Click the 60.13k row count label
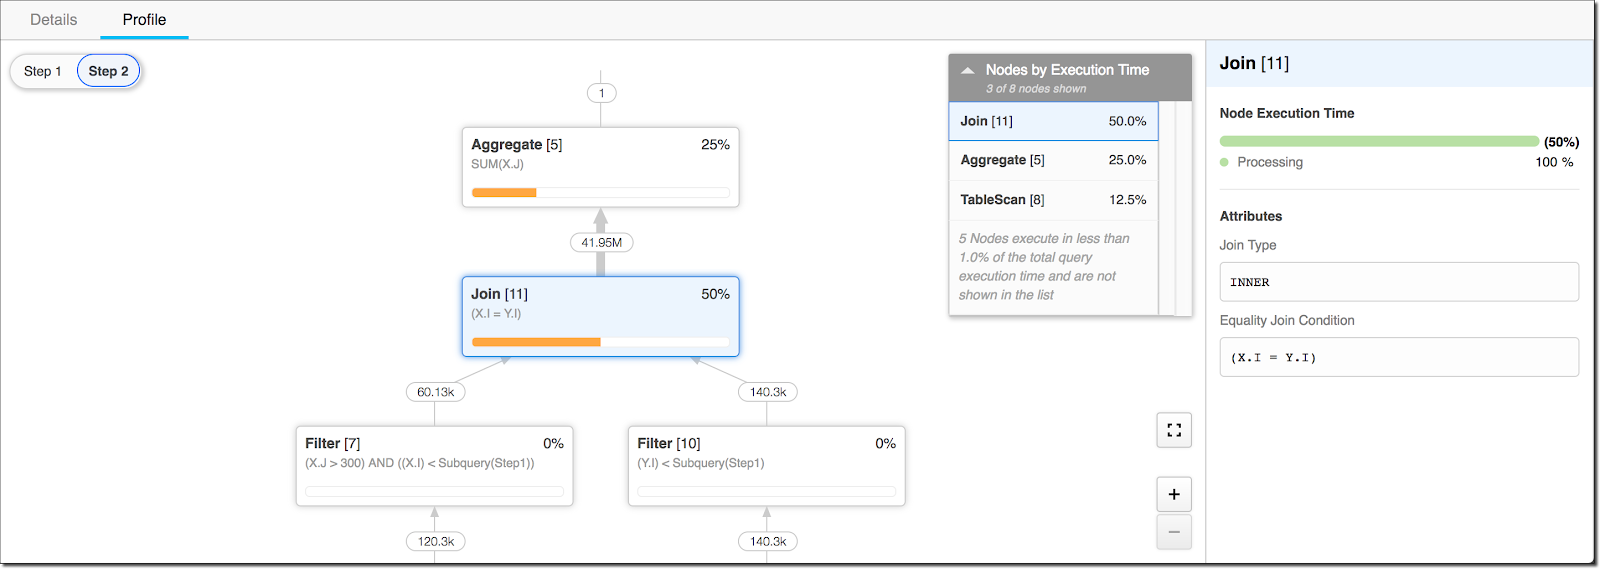Viewport: 1600px width, 569px height. 435,392
